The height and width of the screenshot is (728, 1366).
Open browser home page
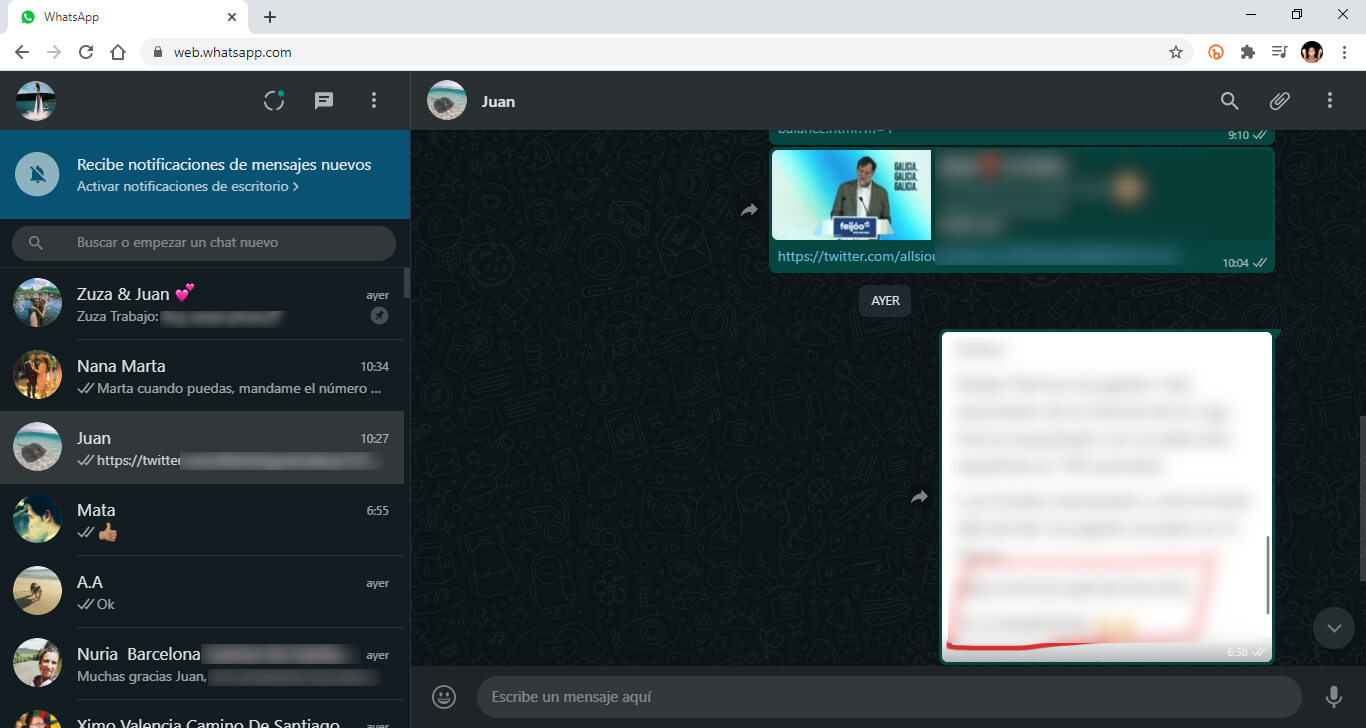118,52
